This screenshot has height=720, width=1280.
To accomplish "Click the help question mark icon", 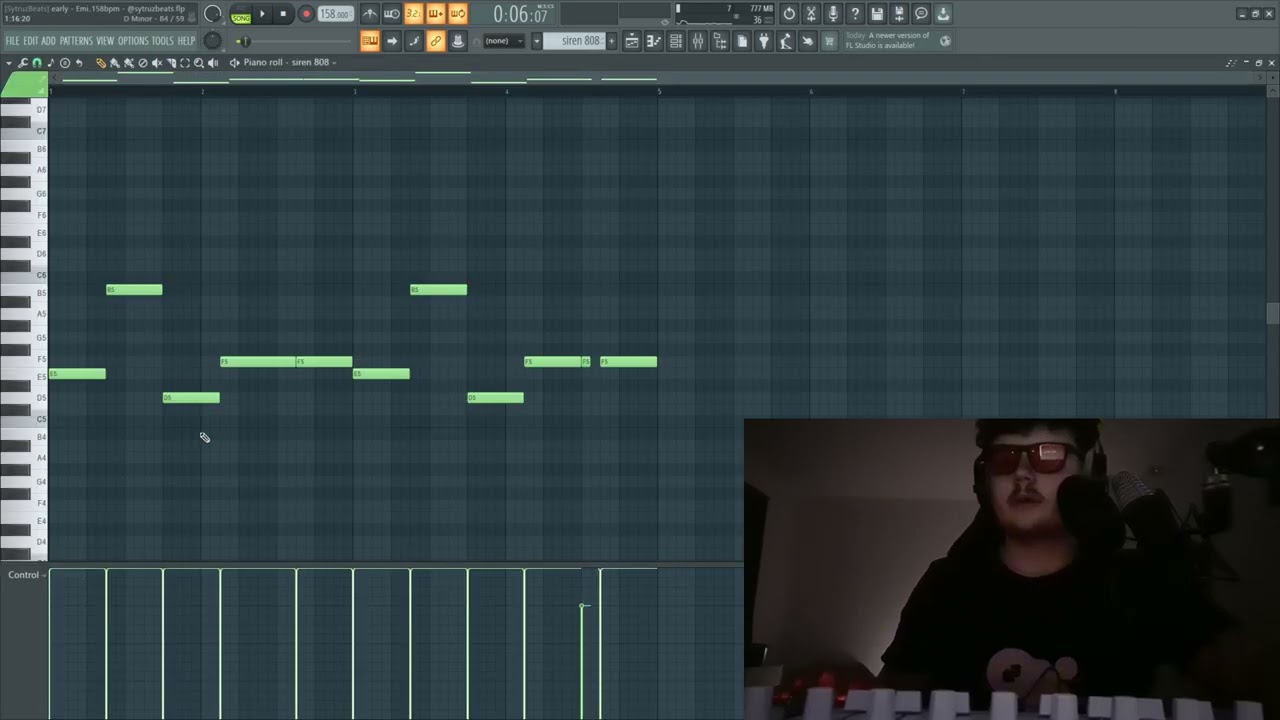I will tap(854, 14).
